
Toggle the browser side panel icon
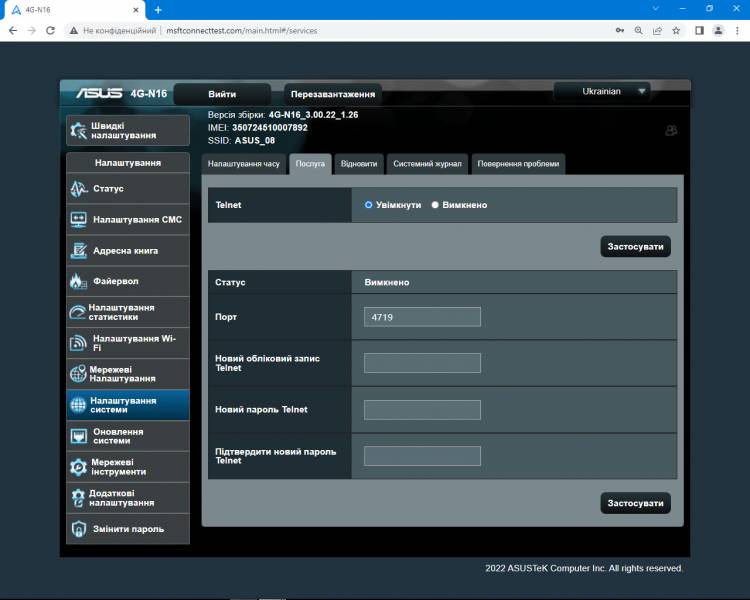699,31
